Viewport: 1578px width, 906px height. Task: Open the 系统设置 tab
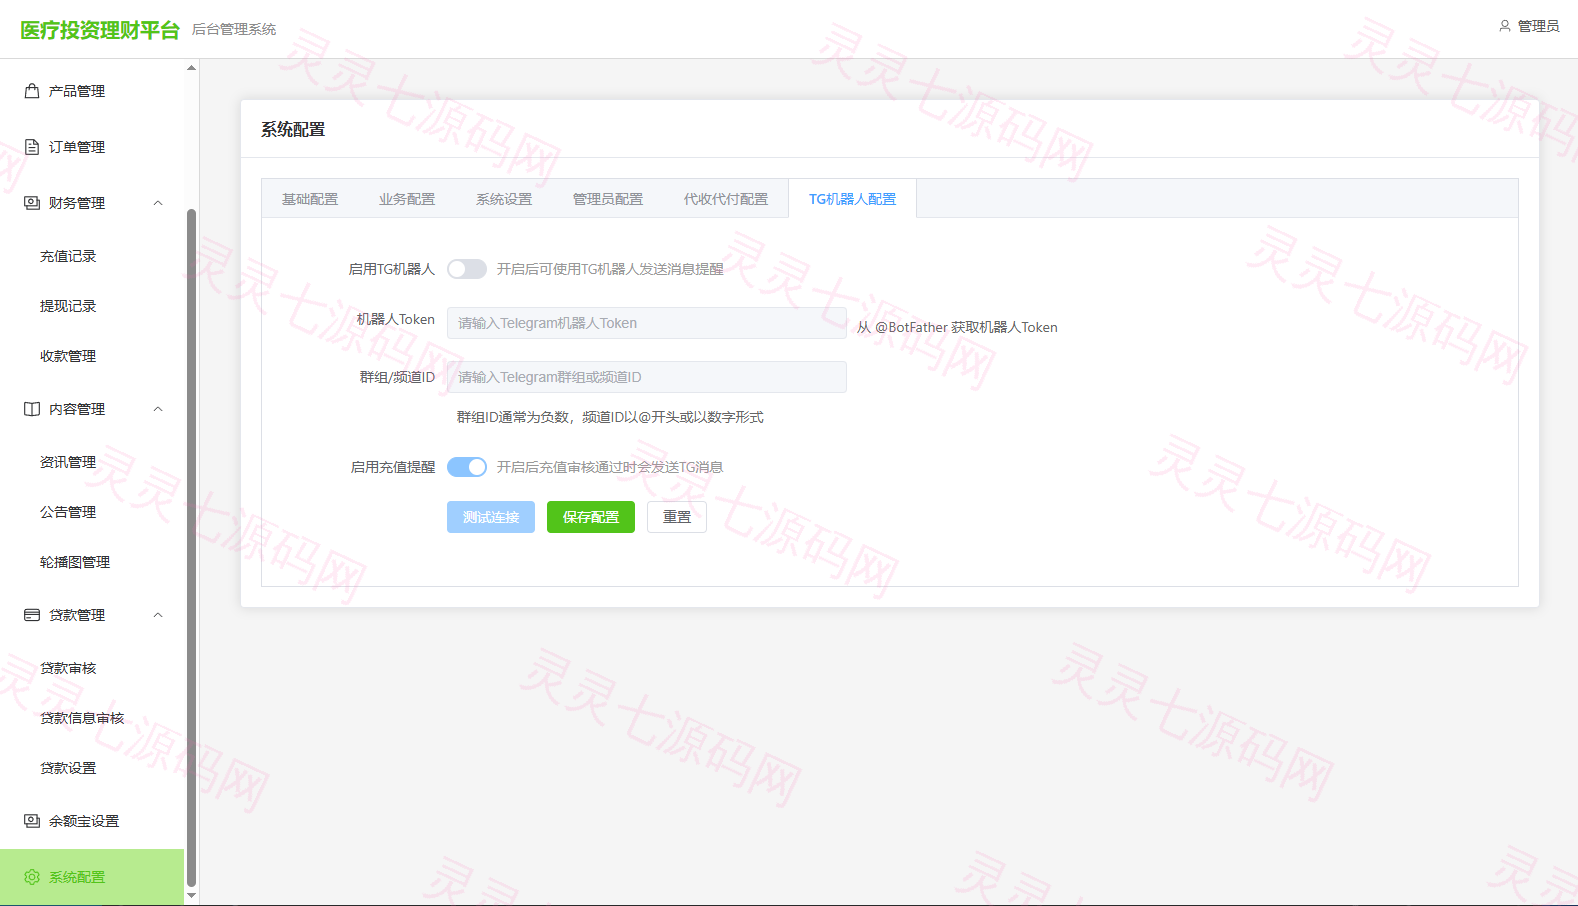click(x=504, y=199)
